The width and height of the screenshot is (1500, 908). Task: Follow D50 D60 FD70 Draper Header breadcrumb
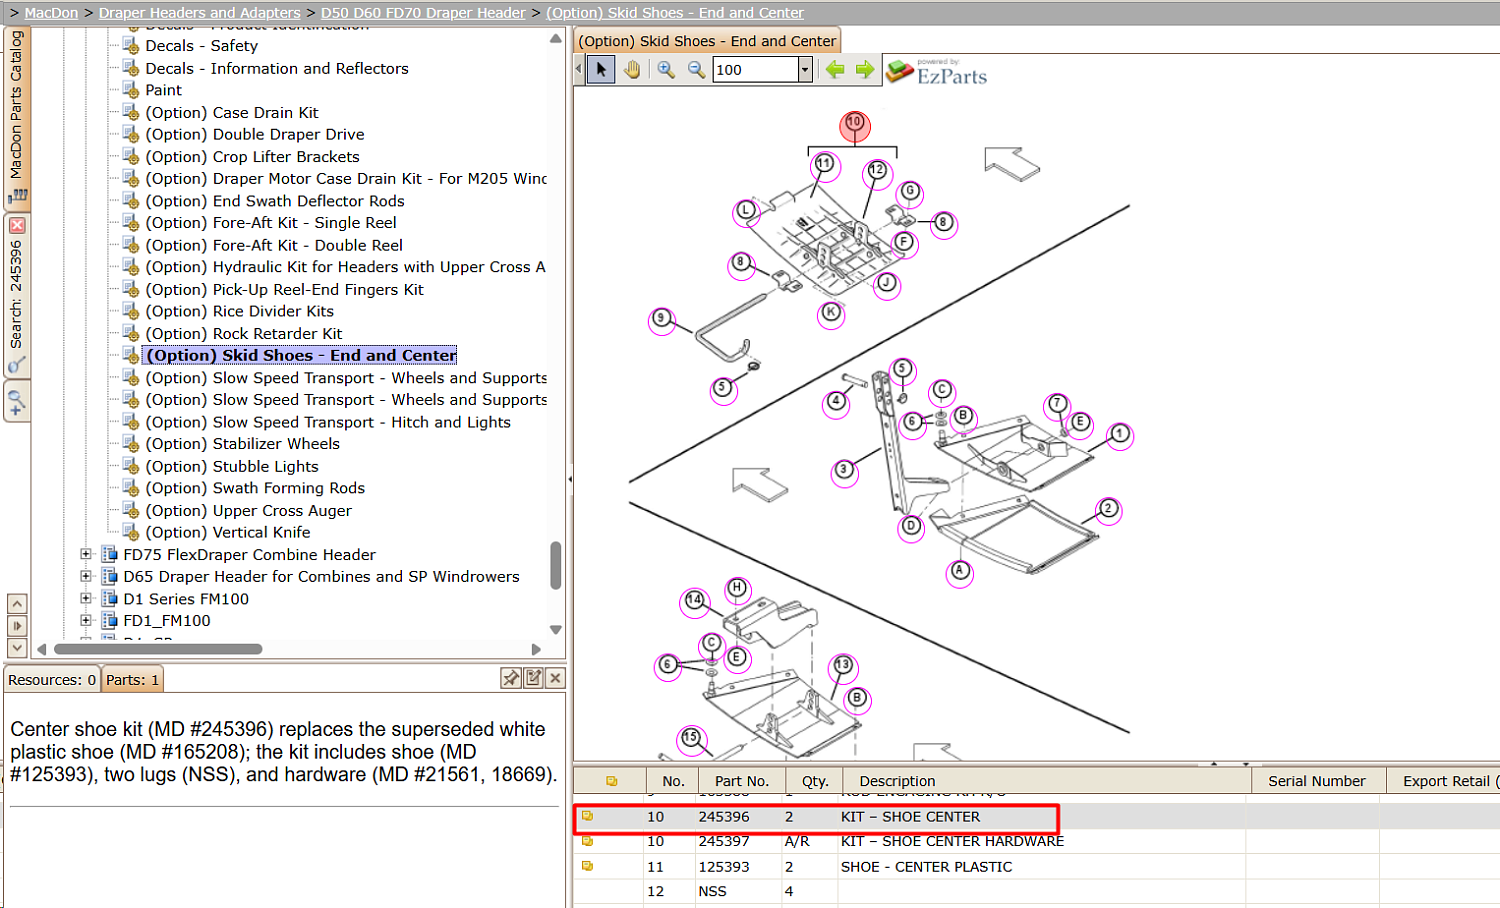[x=423, y=13]
